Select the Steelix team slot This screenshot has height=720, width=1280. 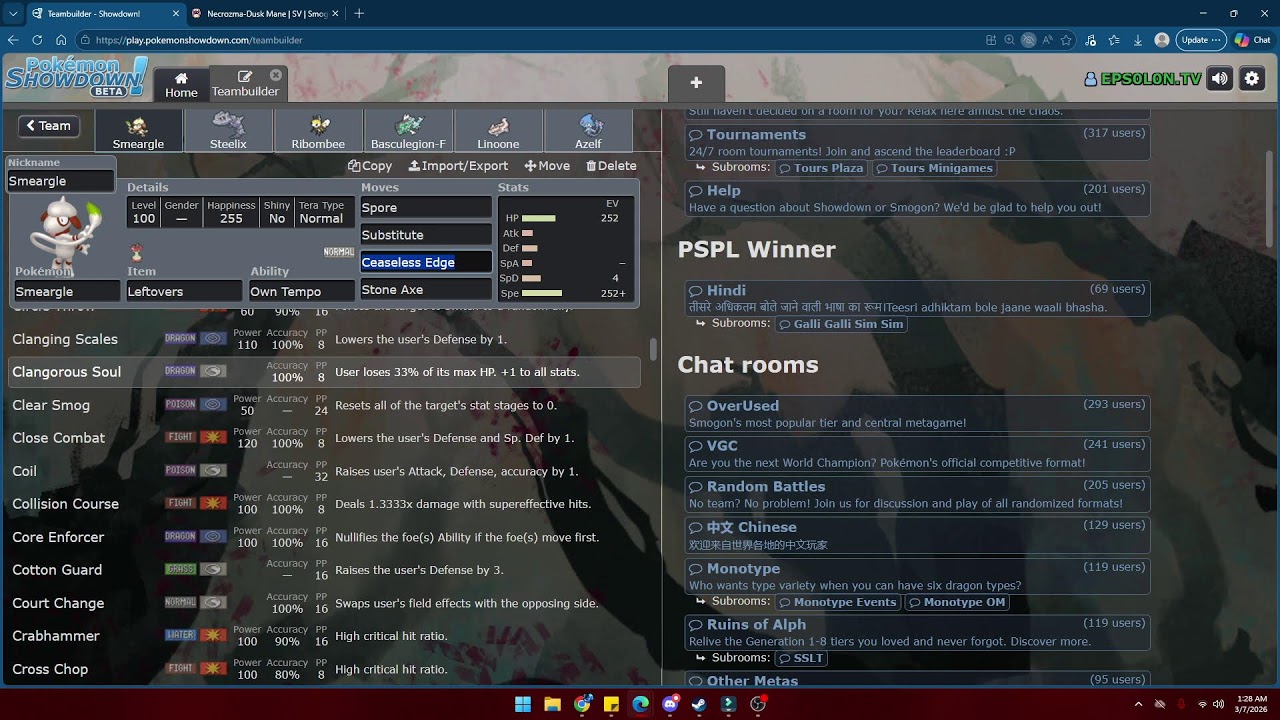click(x=228, y=131)
